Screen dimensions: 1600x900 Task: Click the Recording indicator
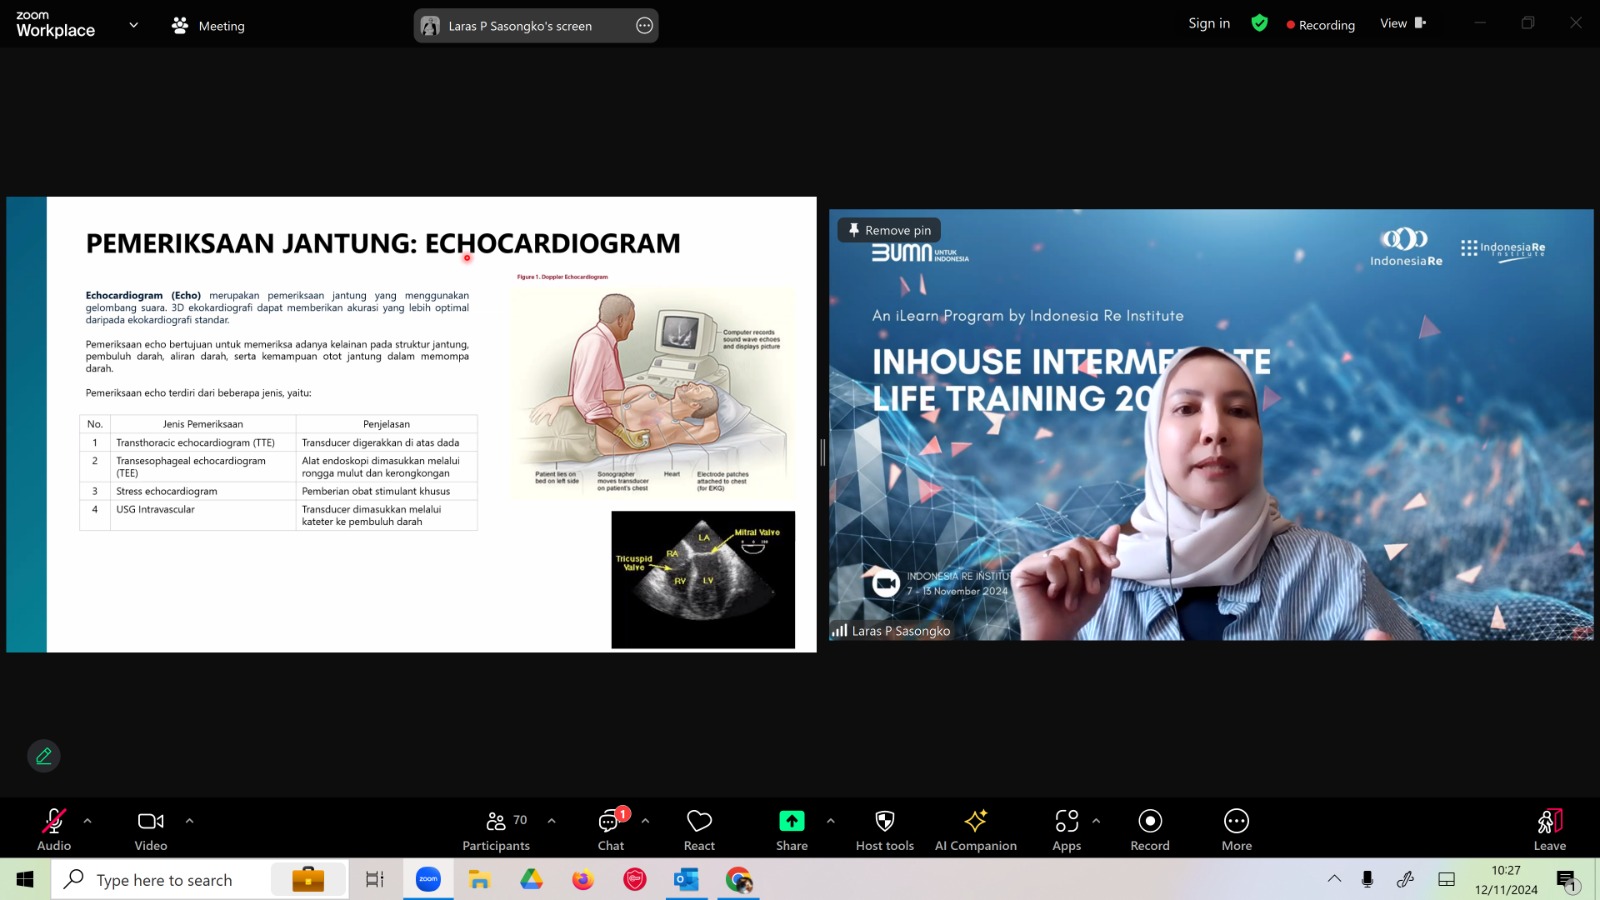pyautogui.click(x=1321, y=25)
